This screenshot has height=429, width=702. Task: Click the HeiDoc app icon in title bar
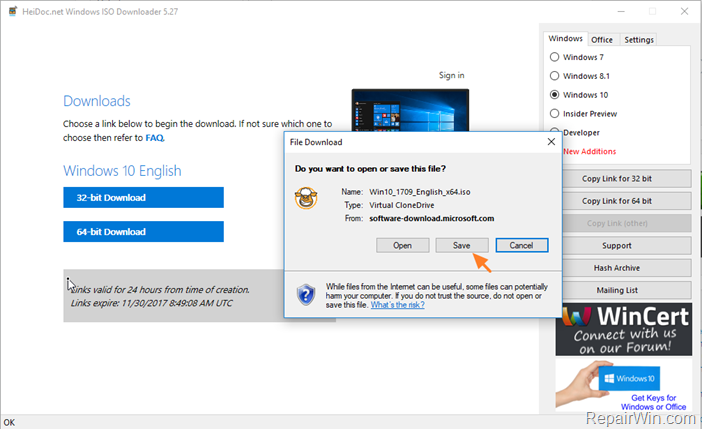(13, 11)
